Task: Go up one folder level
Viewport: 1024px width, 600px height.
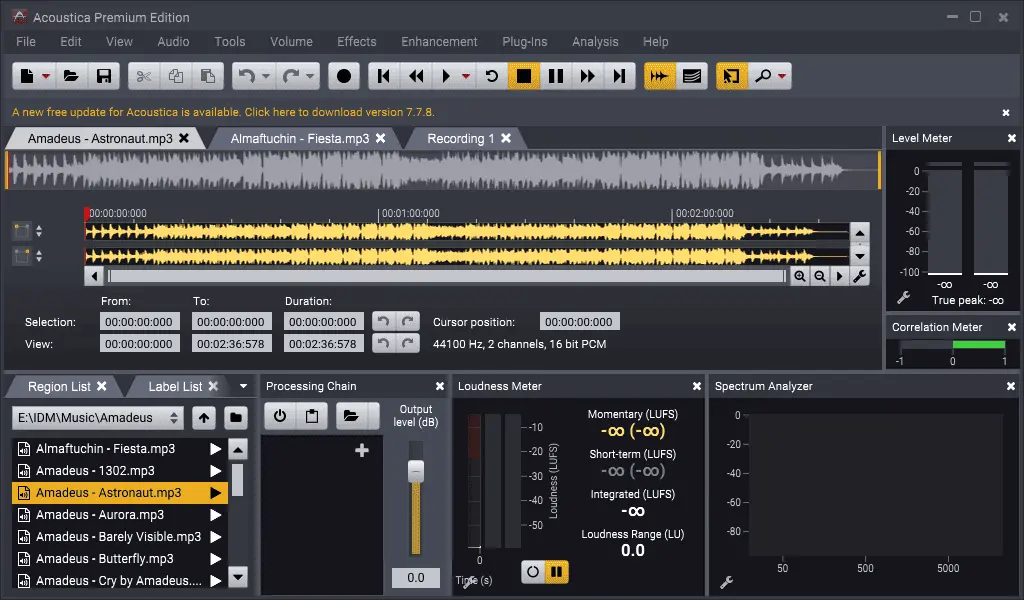Action: click(204, 418)
